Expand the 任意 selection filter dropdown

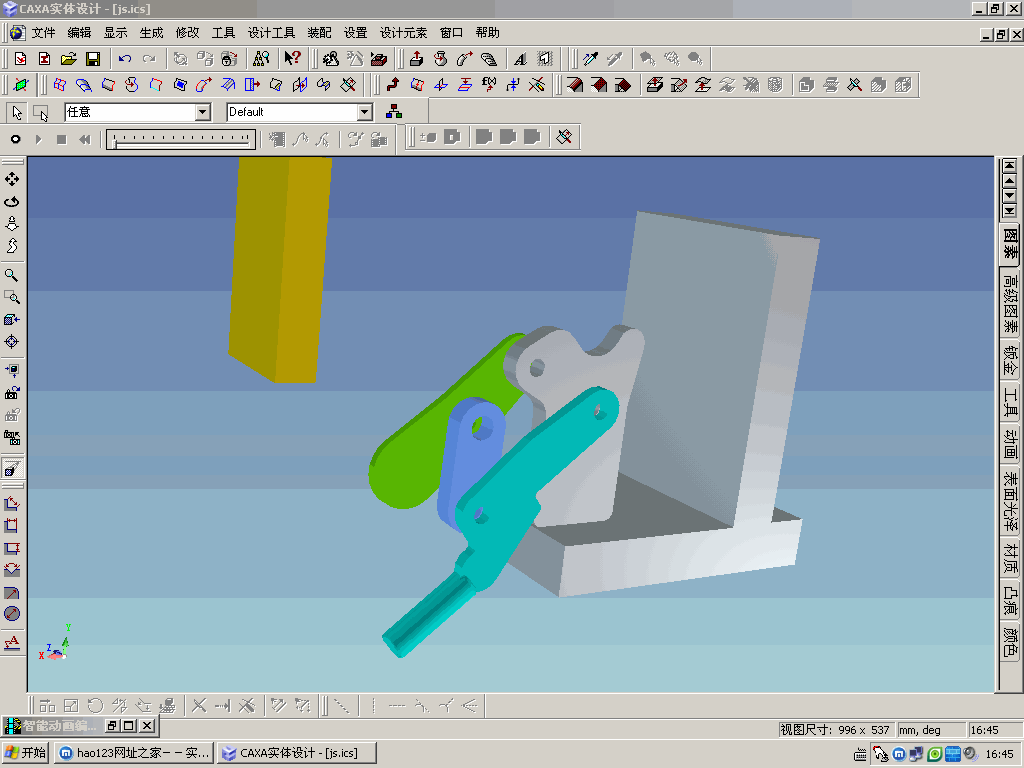pyautogui.click(x=202, y=112)
